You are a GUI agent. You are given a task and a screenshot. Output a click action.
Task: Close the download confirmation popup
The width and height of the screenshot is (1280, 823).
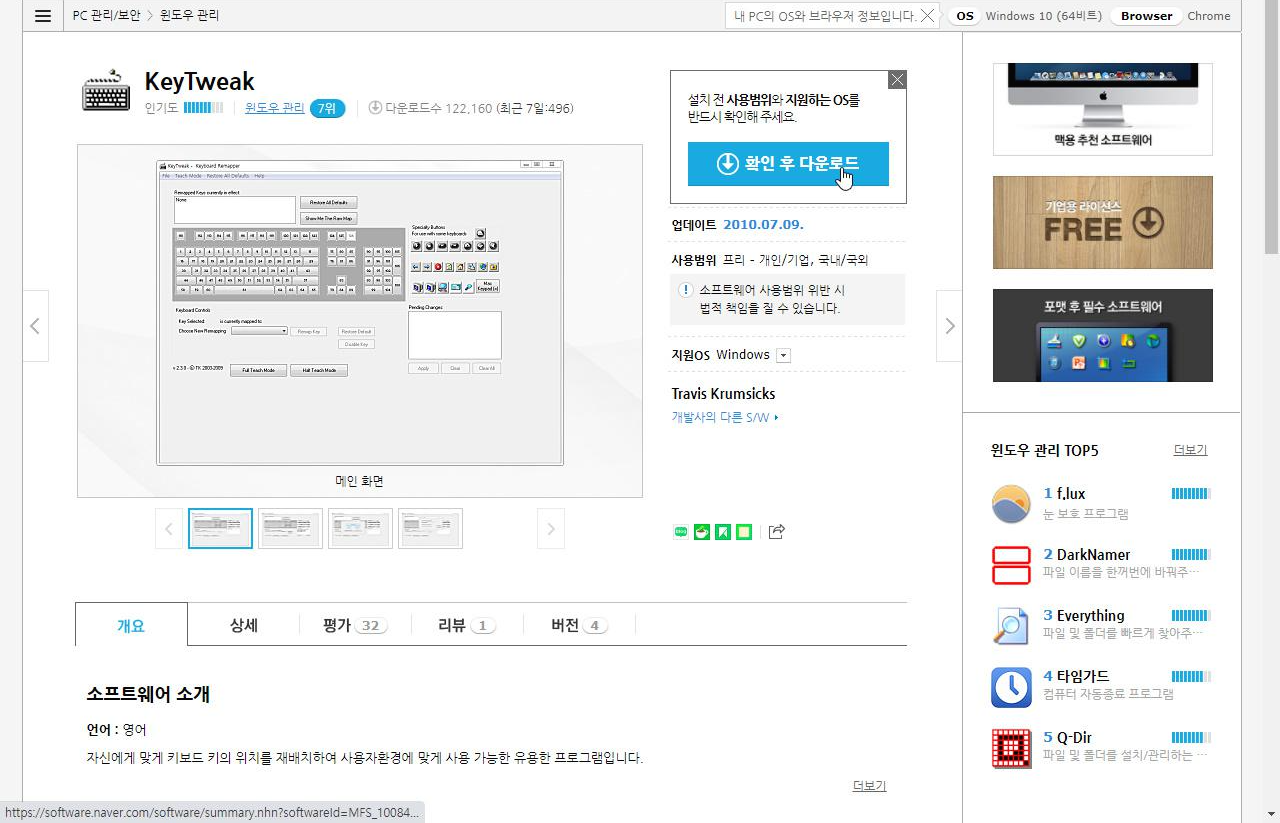click(x=897, y=80)
